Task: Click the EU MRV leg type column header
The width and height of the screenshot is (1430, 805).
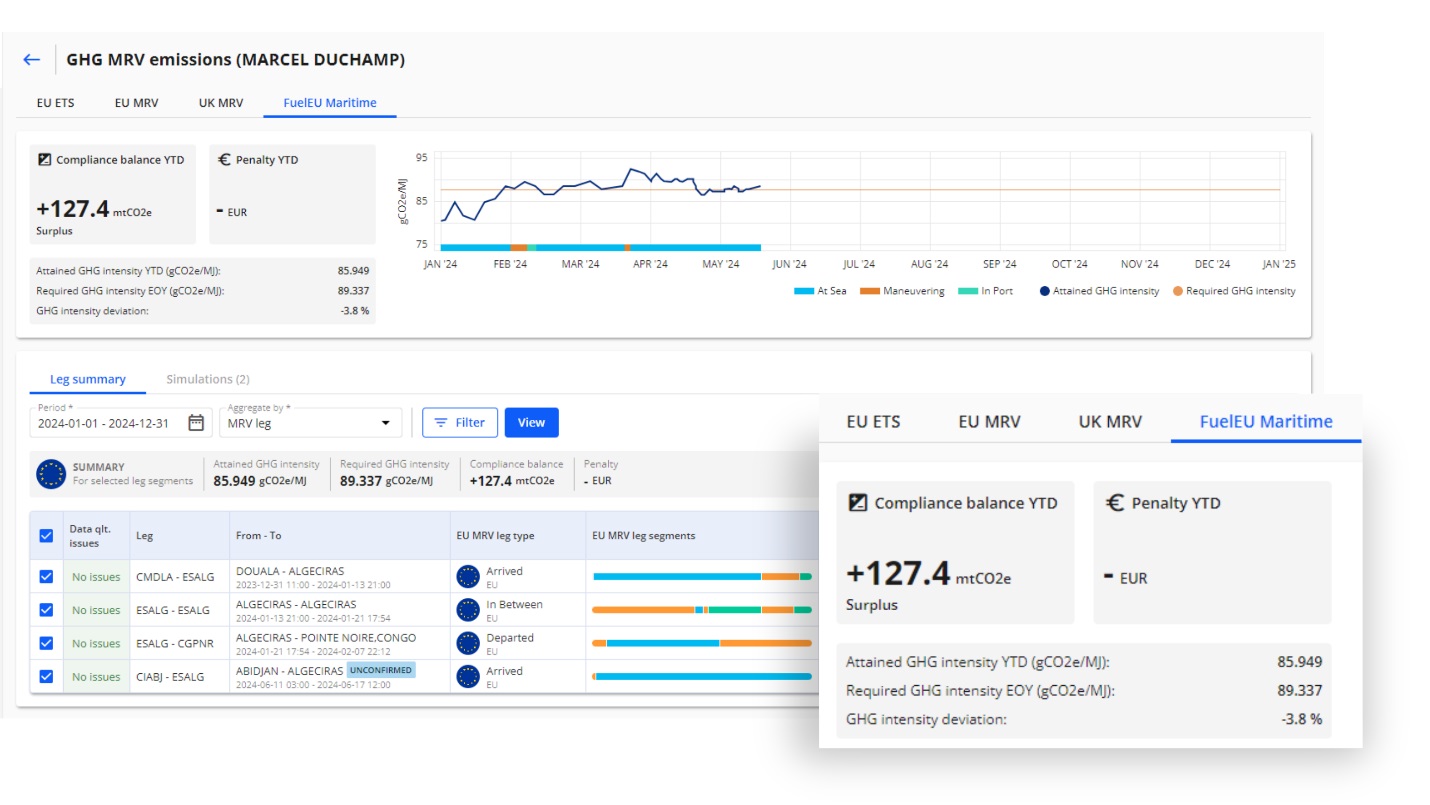Action: [495, 536]
